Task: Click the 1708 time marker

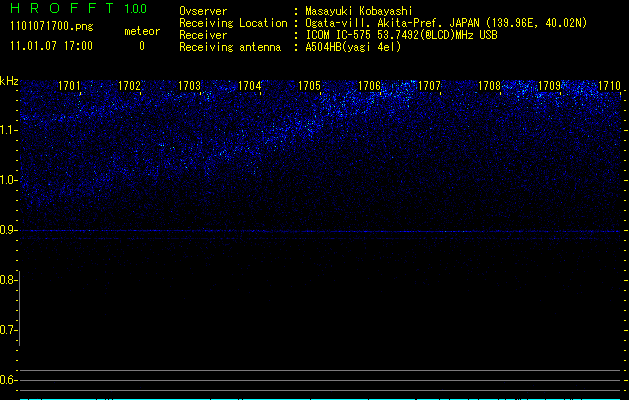Action: 489,86
